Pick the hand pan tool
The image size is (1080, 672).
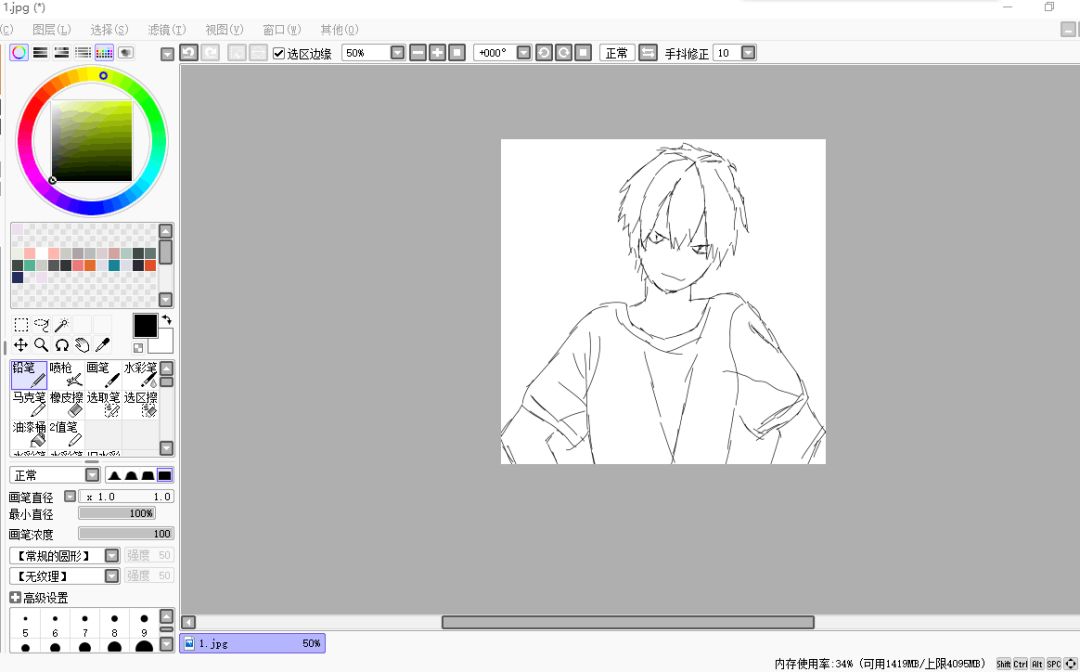[x=82, y=345]
